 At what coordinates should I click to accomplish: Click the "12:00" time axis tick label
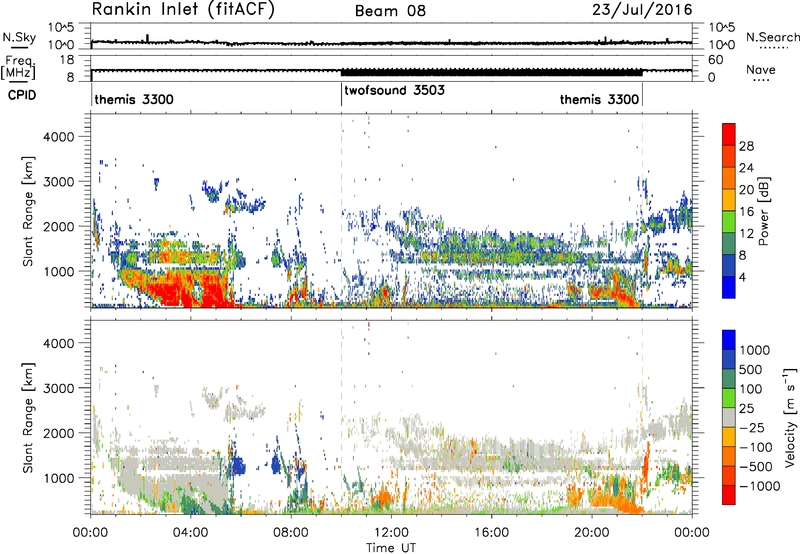tap(391, 533)
